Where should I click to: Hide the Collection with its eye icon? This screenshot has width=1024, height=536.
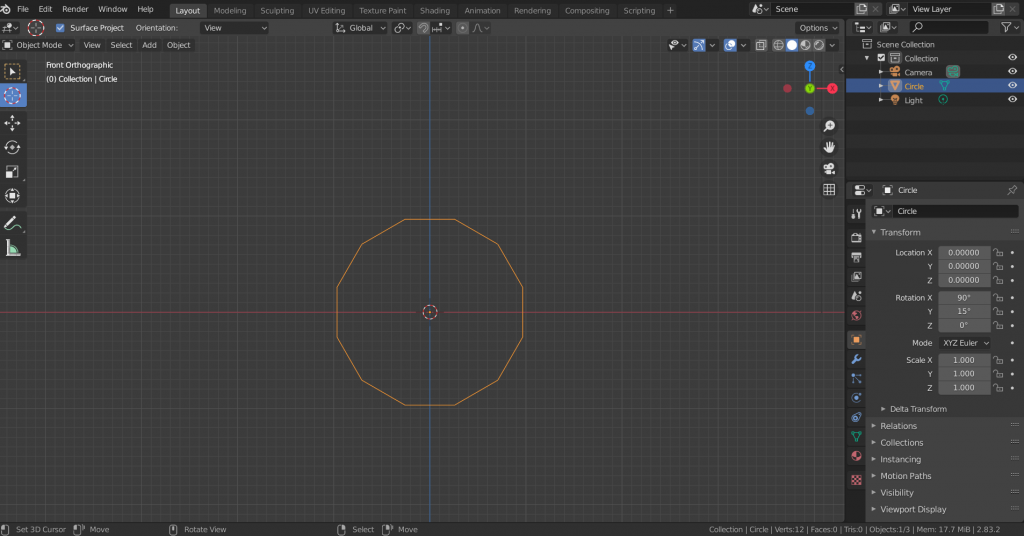(1012, 57)
